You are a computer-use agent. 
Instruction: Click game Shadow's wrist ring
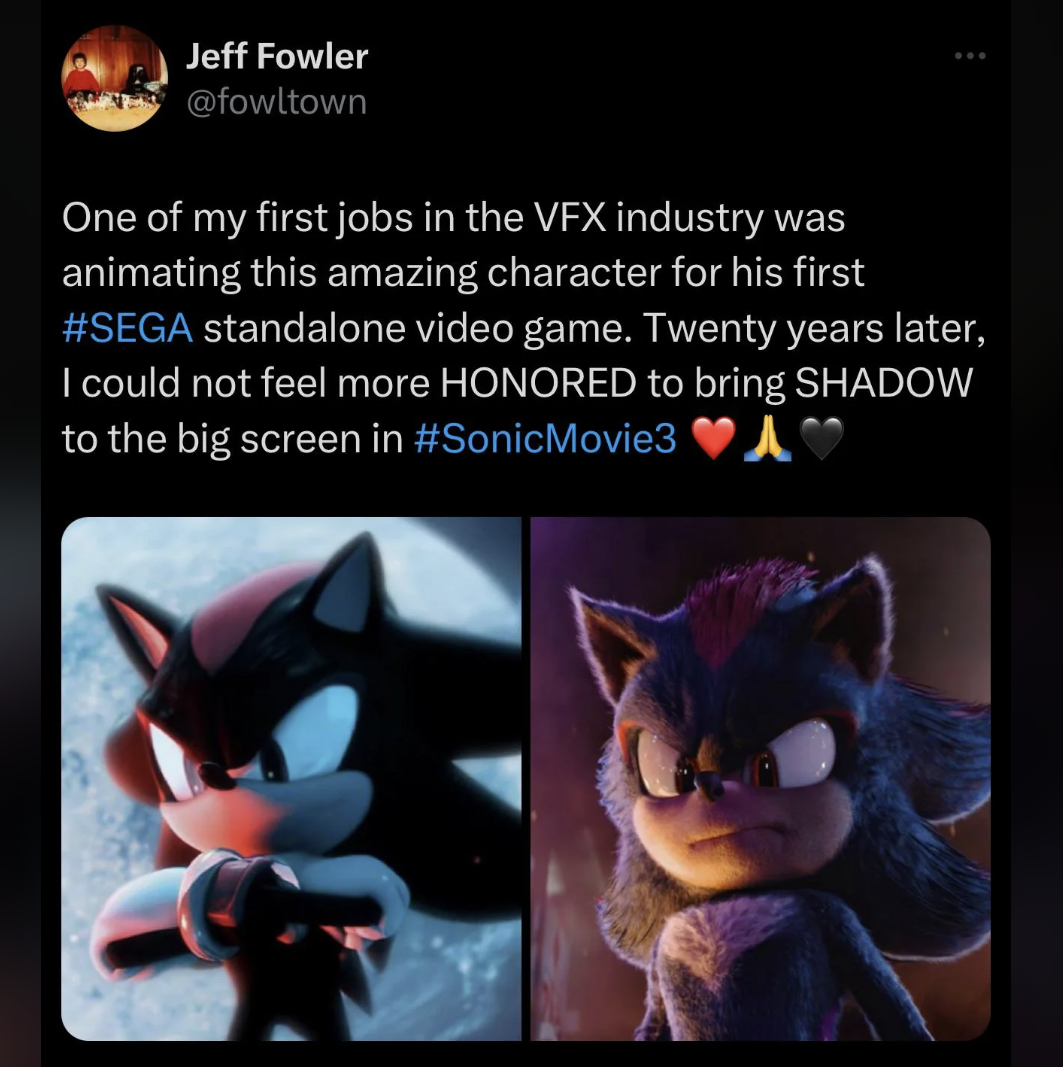pyautogui.click(x=228, y=900)
